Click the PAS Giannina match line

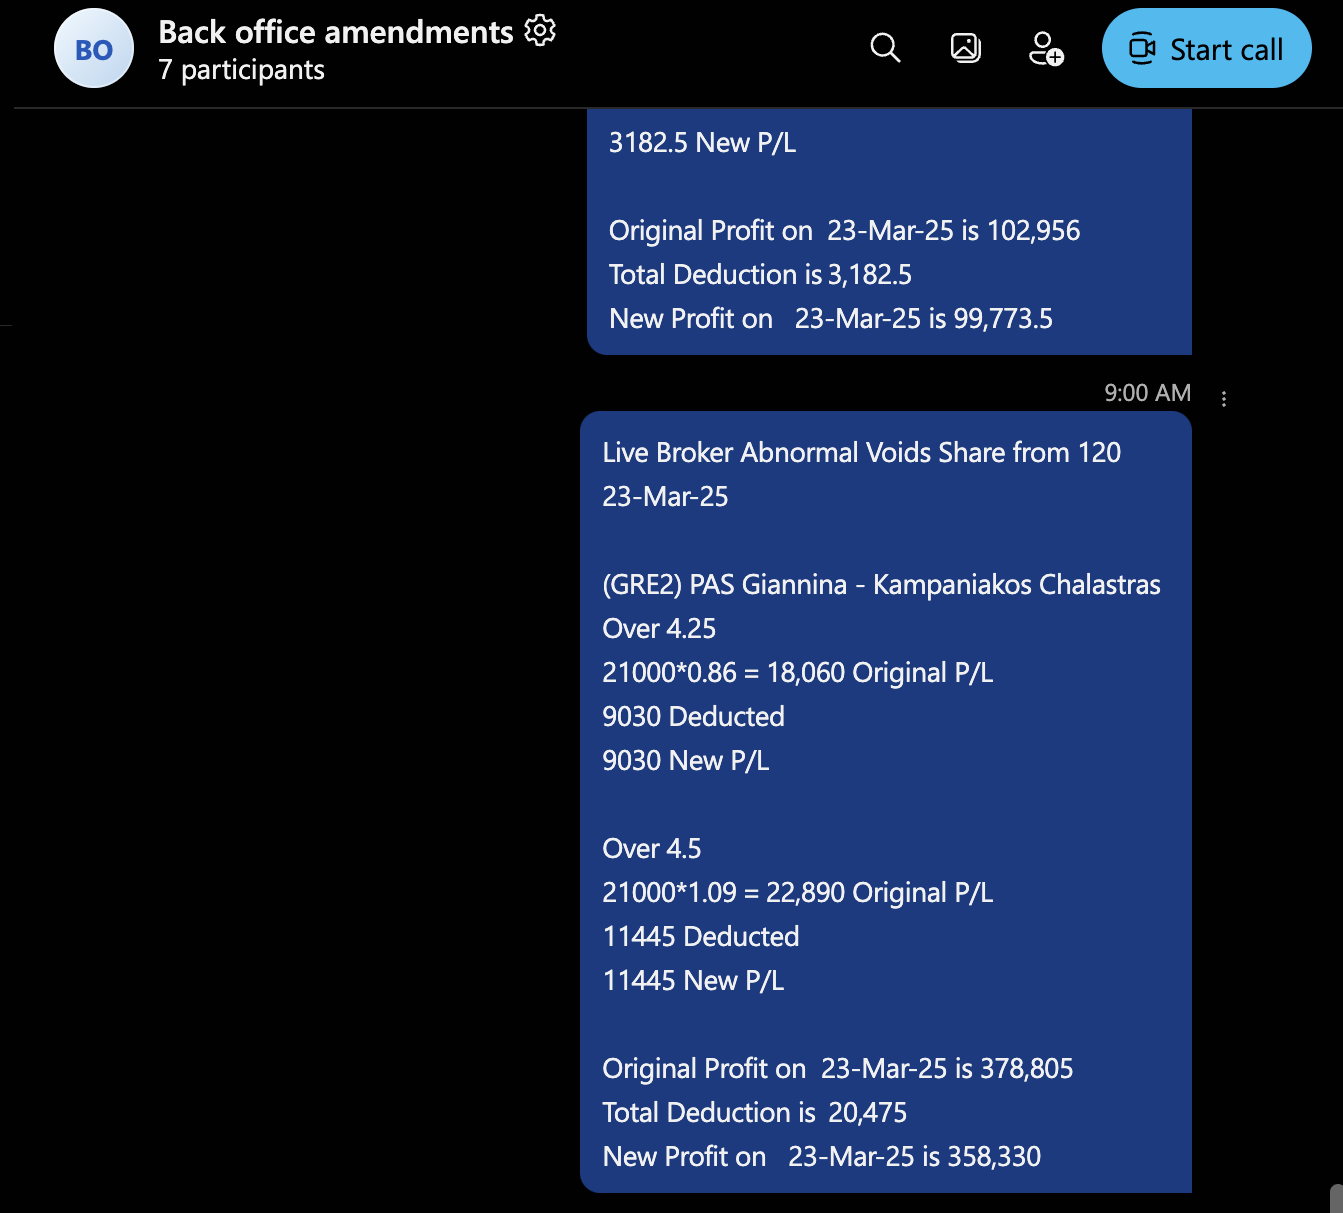(x=881, y=585)
